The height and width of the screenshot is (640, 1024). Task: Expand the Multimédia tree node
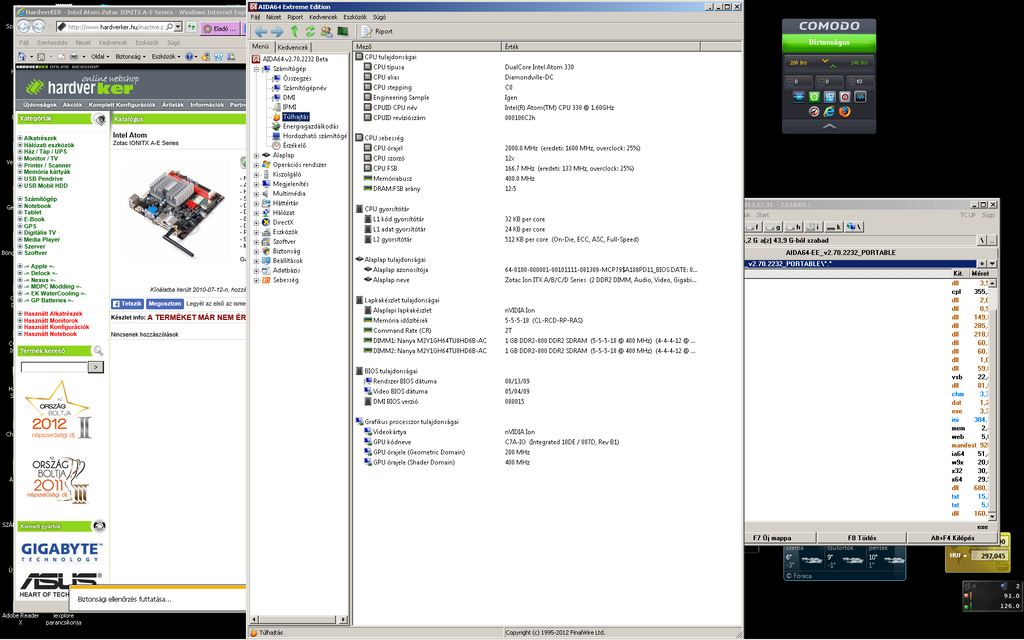point(256,194)
